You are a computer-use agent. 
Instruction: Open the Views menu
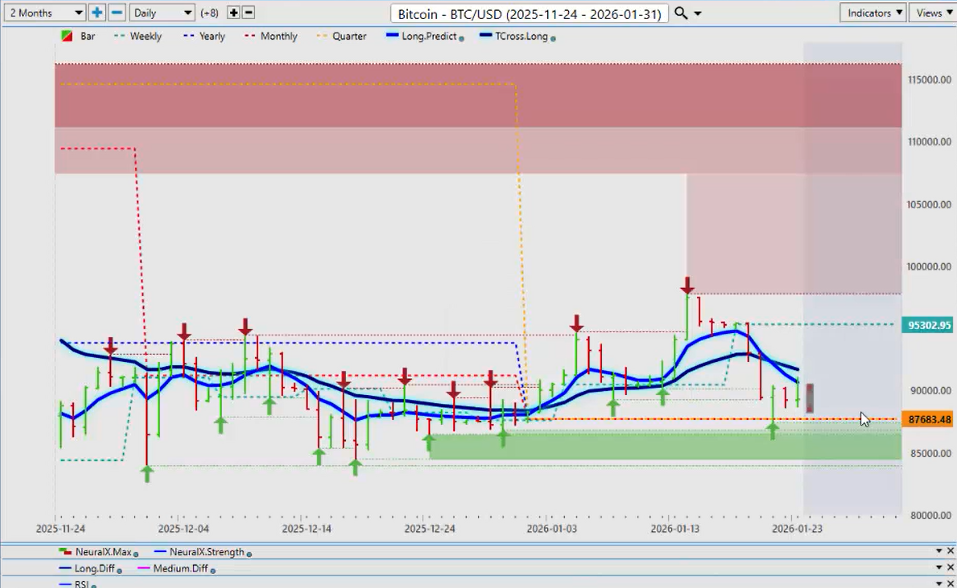tap(932, 13)
